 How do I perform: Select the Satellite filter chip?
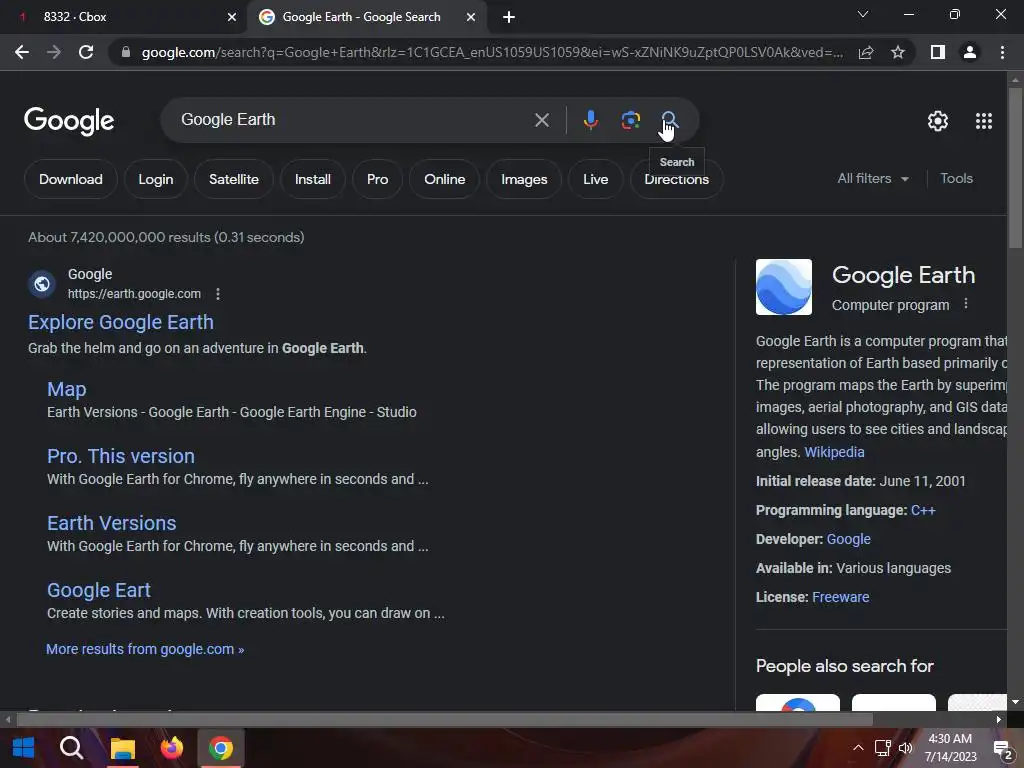(234, 179)
